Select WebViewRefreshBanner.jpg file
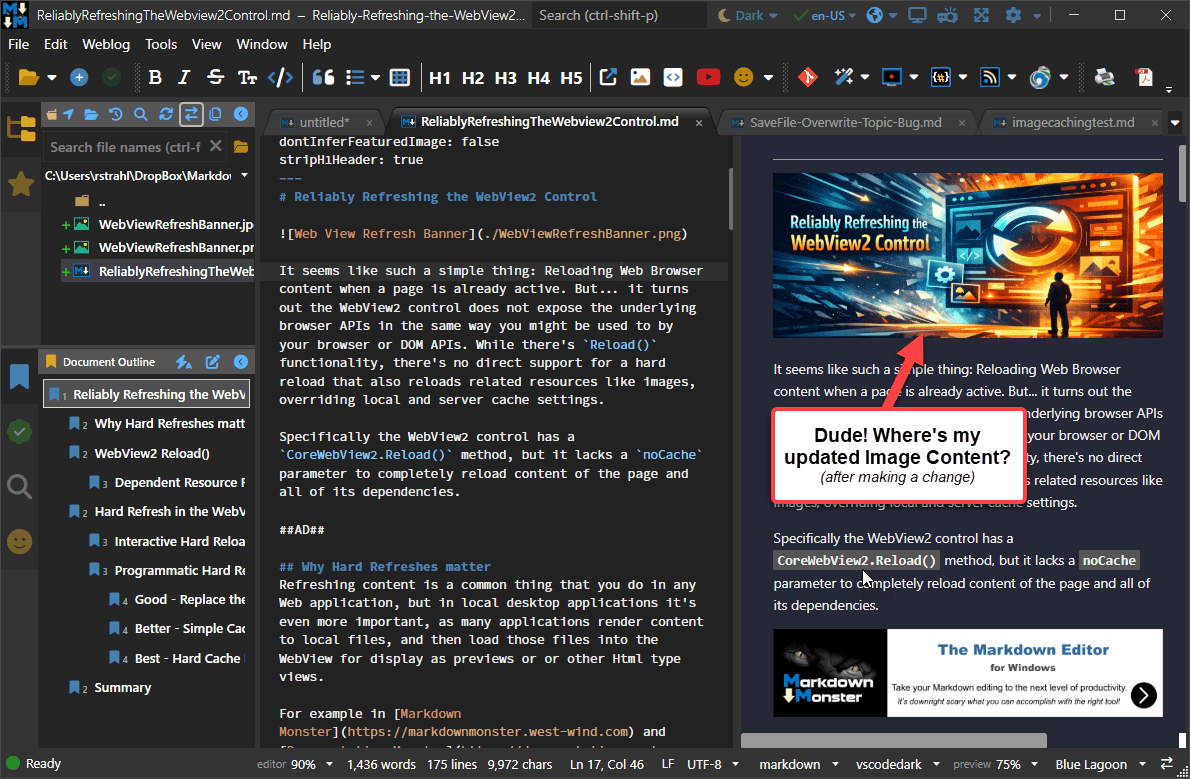This screenshot has width=1190, height=779. pos(175,225)
